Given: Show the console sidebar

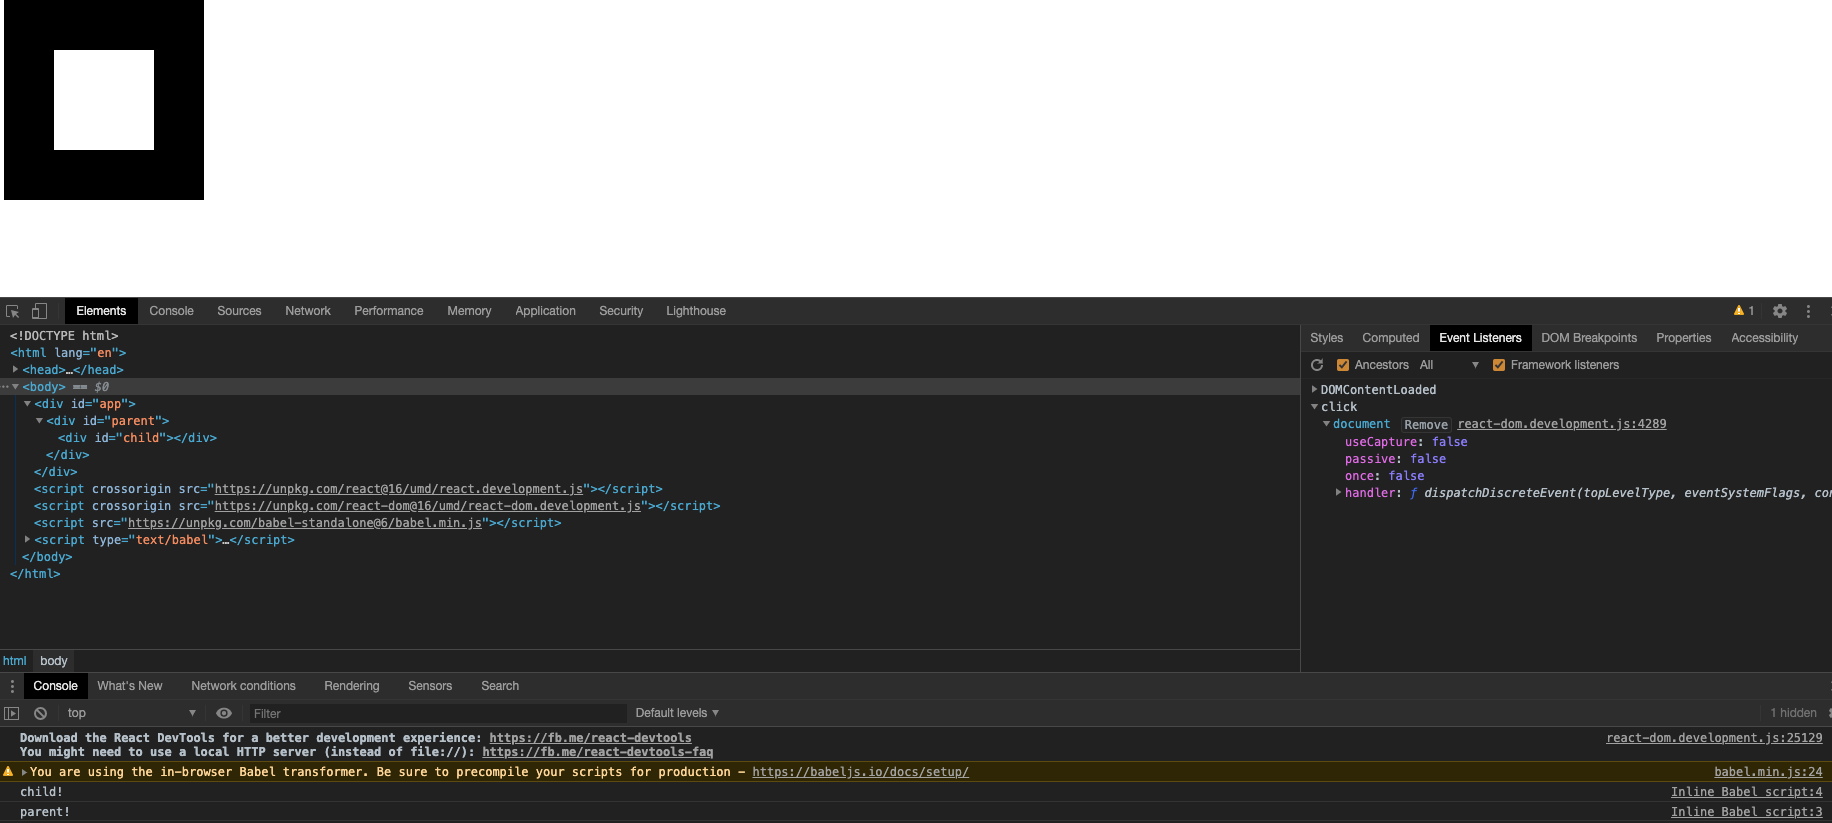Looking at the screenshot, I should pyautogui.click(x=12, y=713).
